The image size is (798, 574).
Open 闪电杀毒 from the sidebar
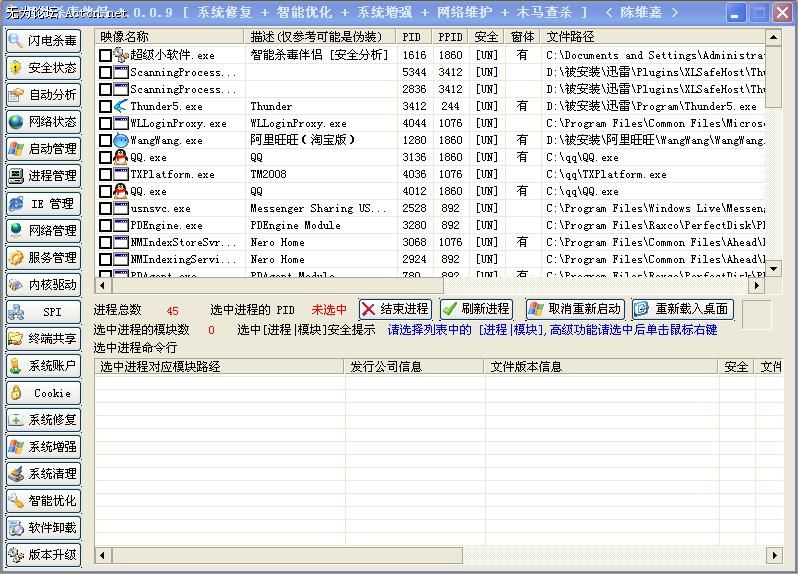click(44, 41)
